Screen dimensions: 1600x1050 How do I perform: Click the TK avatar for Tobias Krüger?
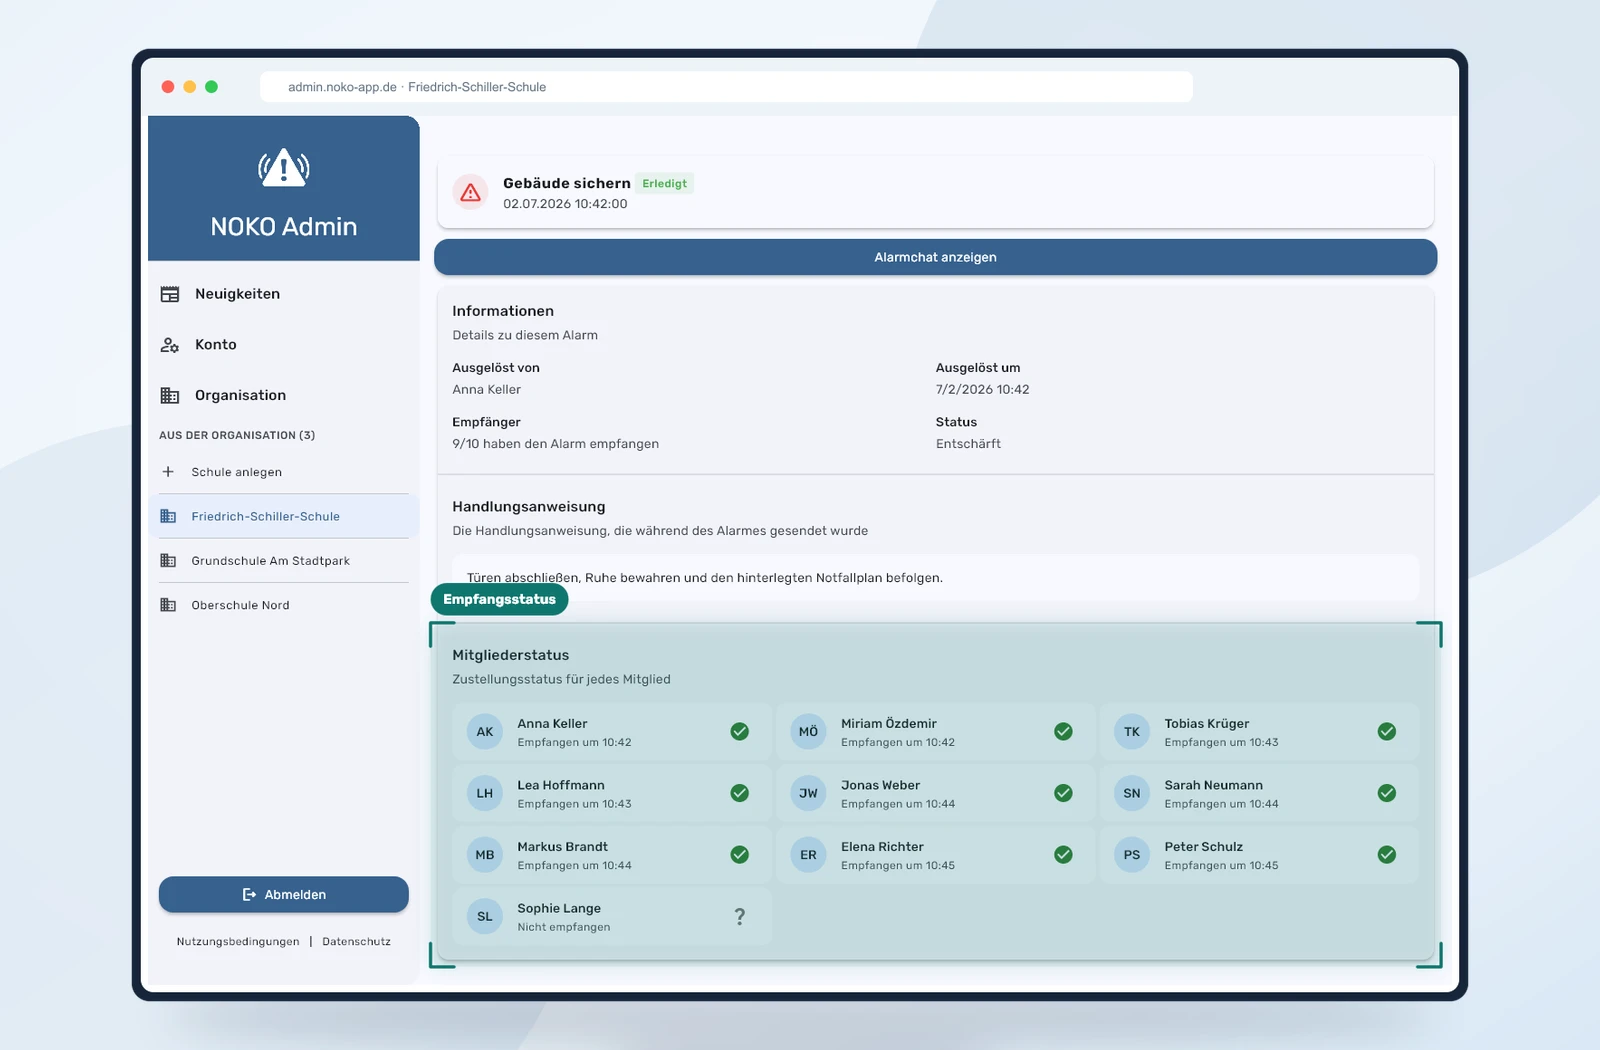coord(1132,732)
